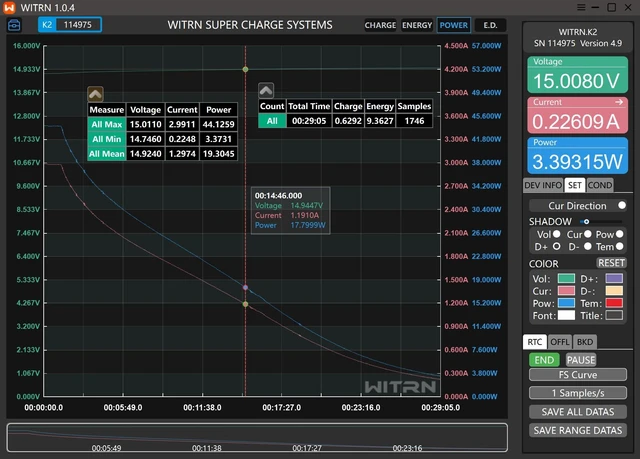Image resolution: width=640 pixels, height=459 pixels.
Task: Select the RTC tab
Action: (534, 342)
